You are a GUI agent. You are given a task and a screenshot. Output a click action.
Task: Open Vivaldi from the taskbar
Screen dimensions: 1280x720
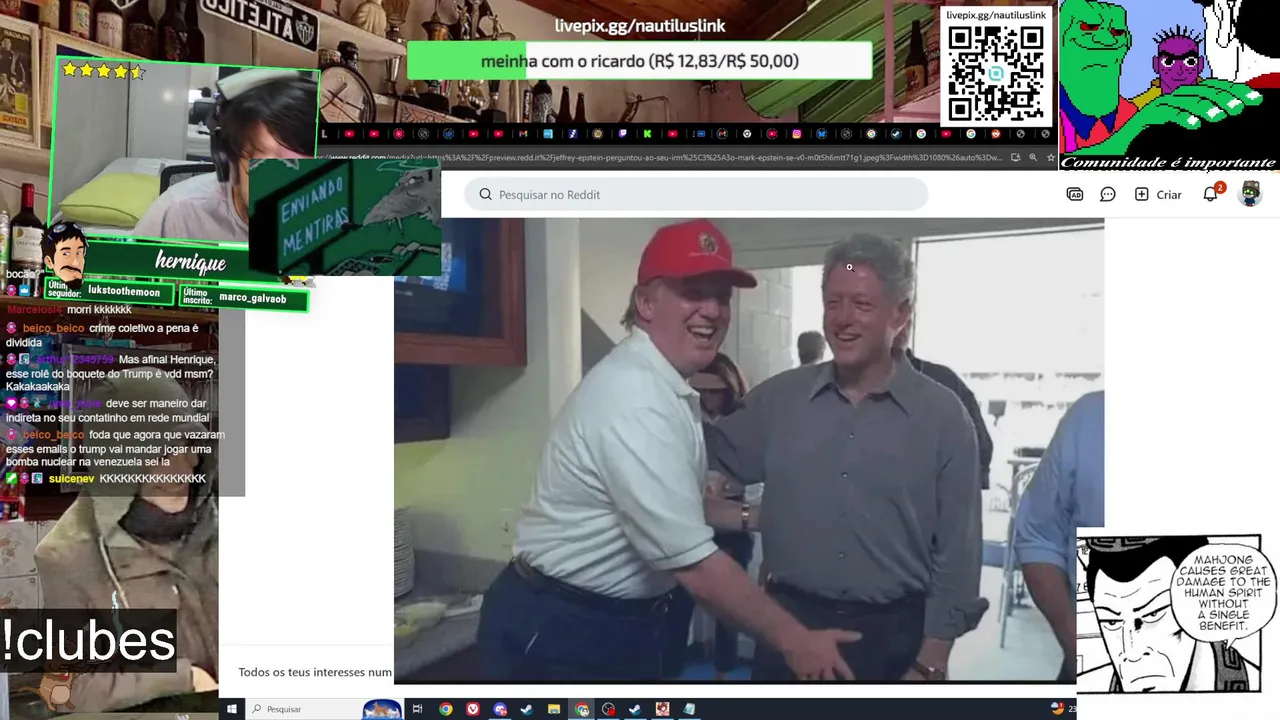pyautogui.click(x=473, y=709)
